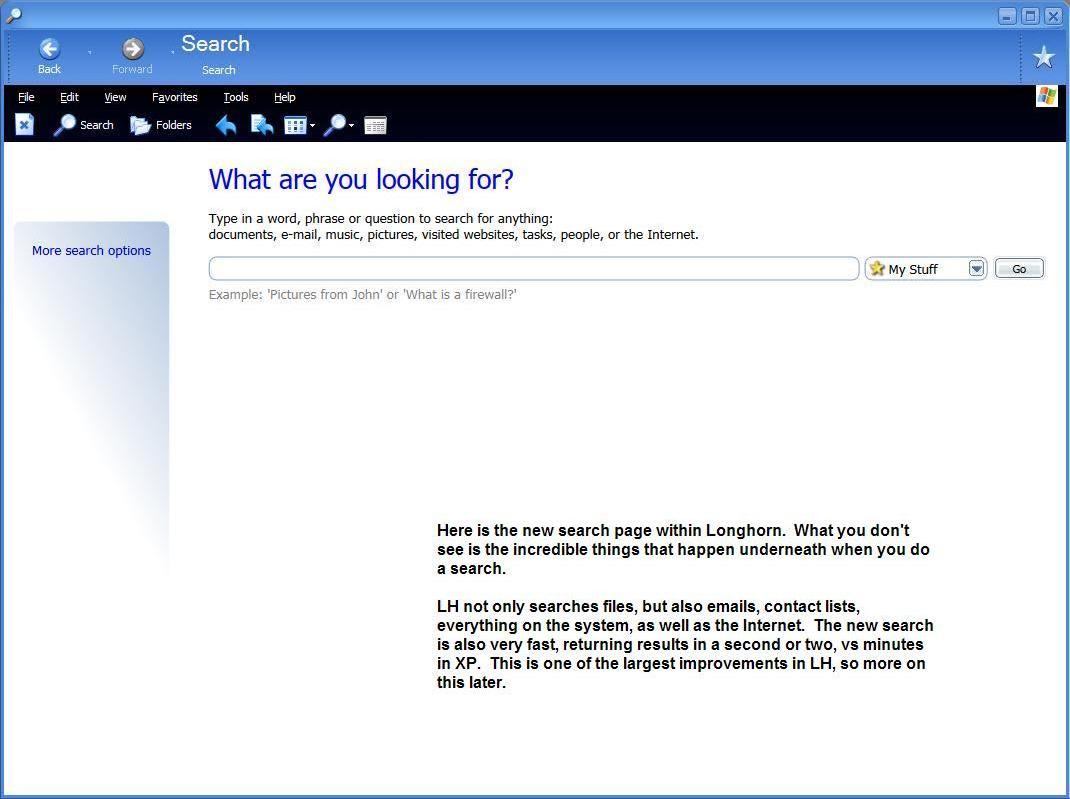Click the Windows flag logo
Screen dimensions: 1070x799
[x=1047, y=96]
